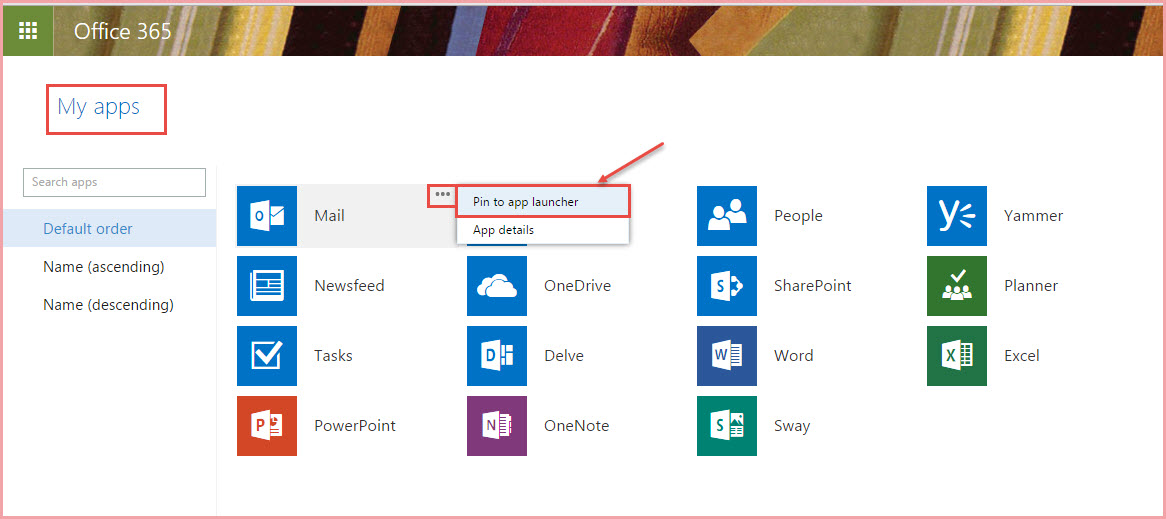Open the Newsfeed tile icon
This screenshot has width=1166, height=519.
267,286
